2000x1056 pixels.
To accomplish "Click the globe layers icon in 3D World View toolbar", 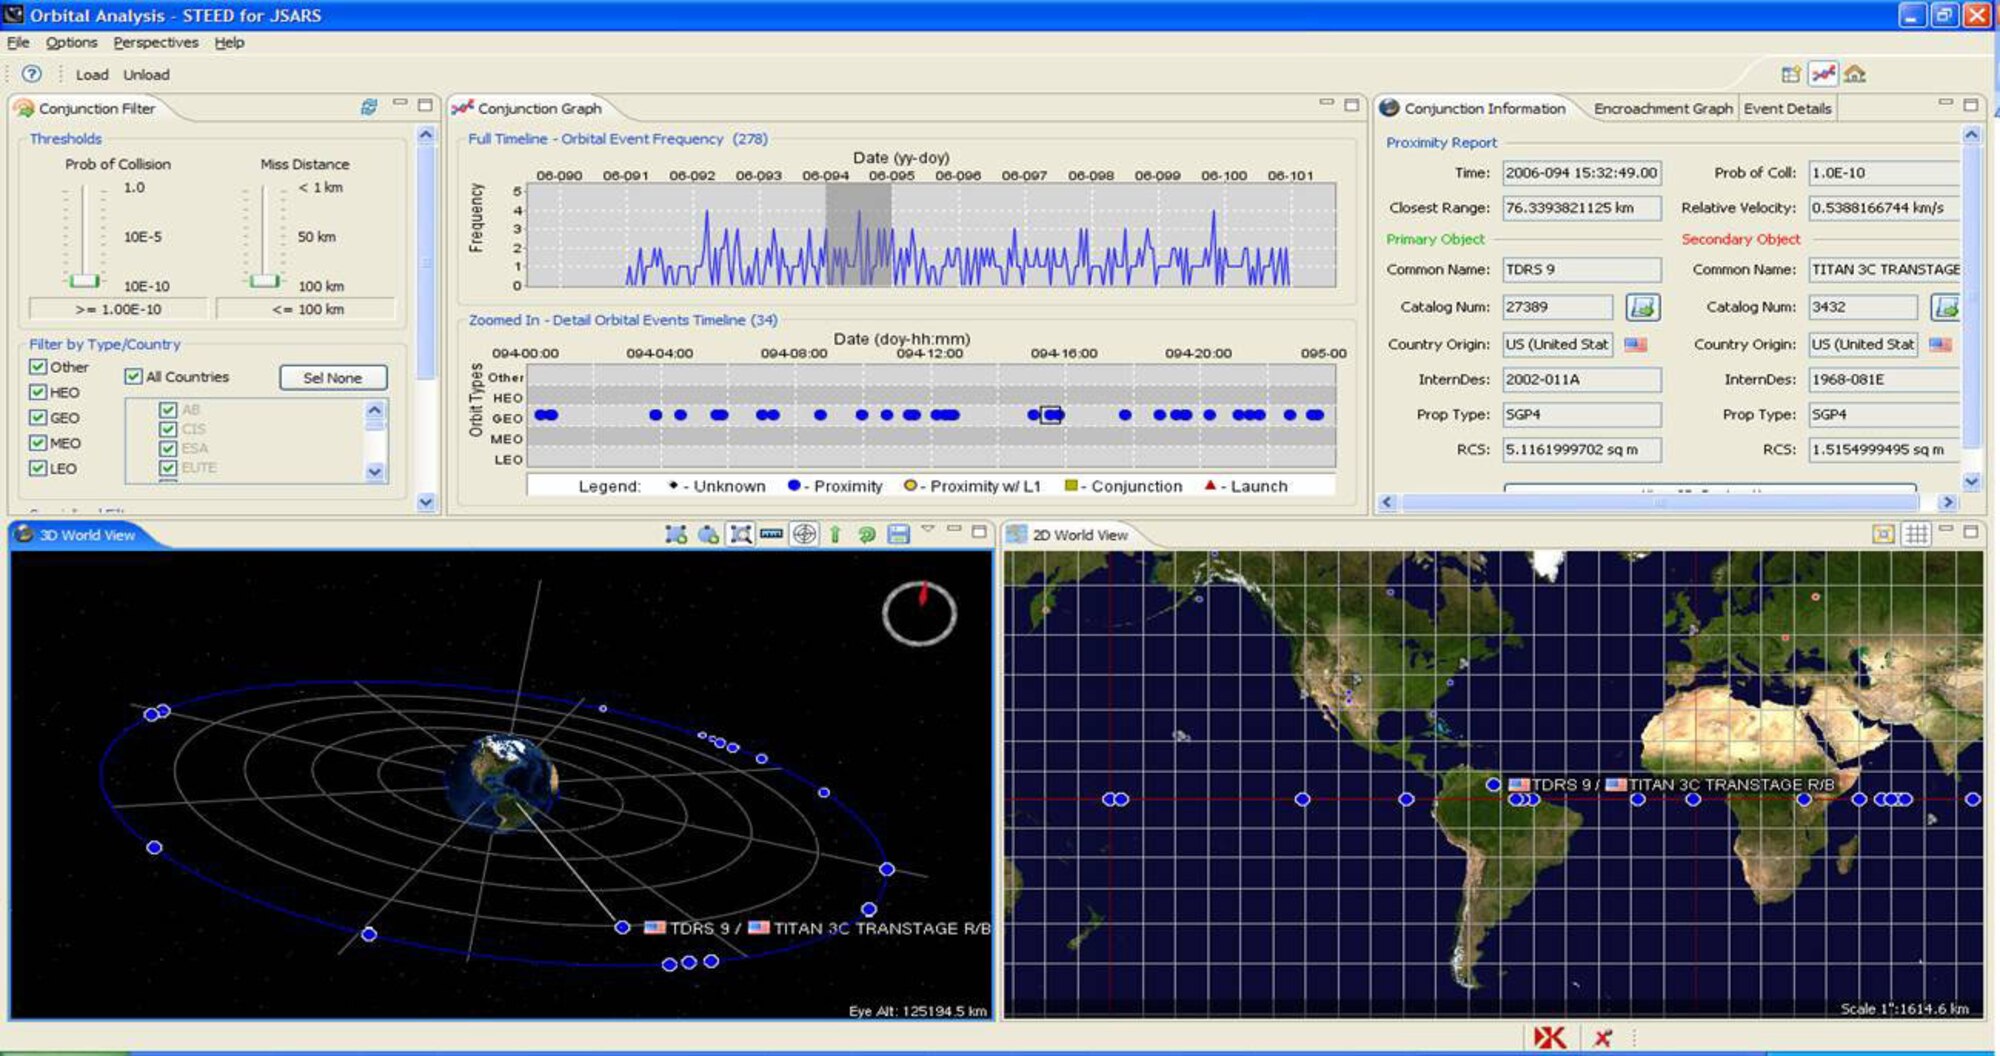I will (x=708, y=535).
